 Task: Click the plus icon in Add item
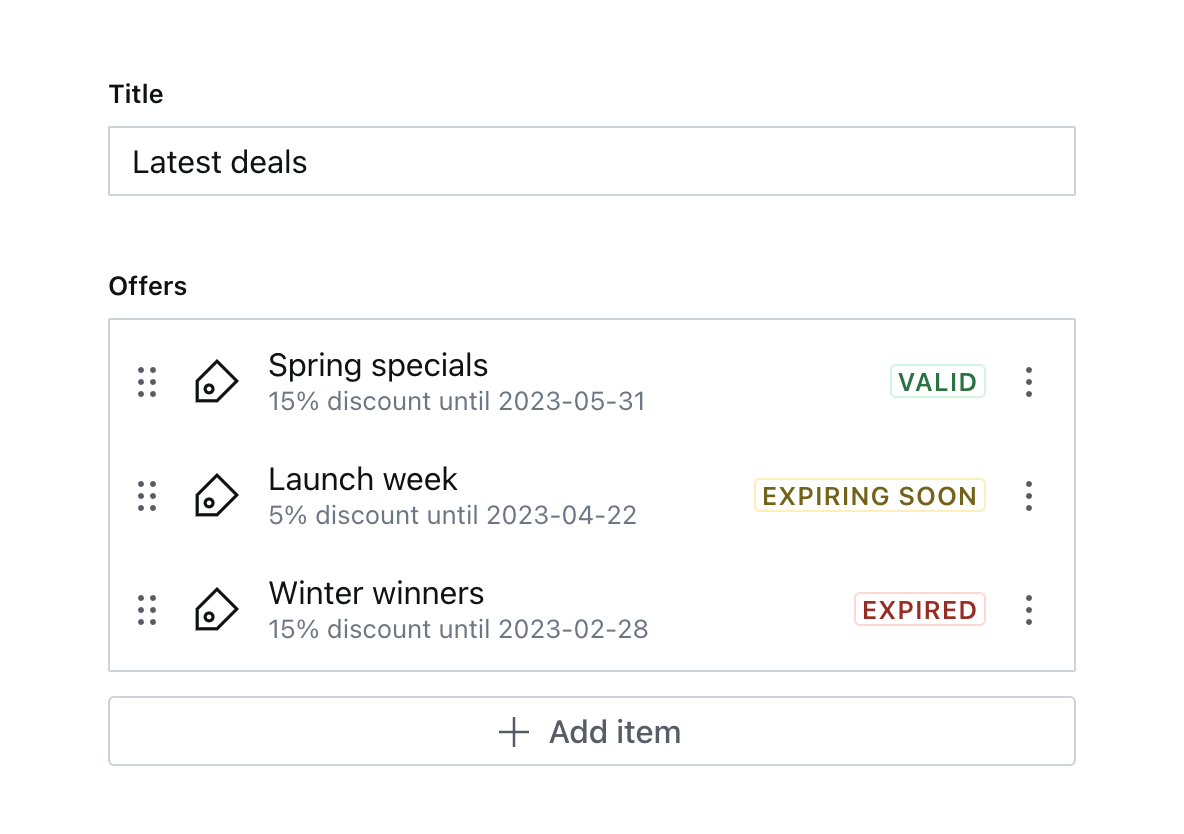click(512, 731)
